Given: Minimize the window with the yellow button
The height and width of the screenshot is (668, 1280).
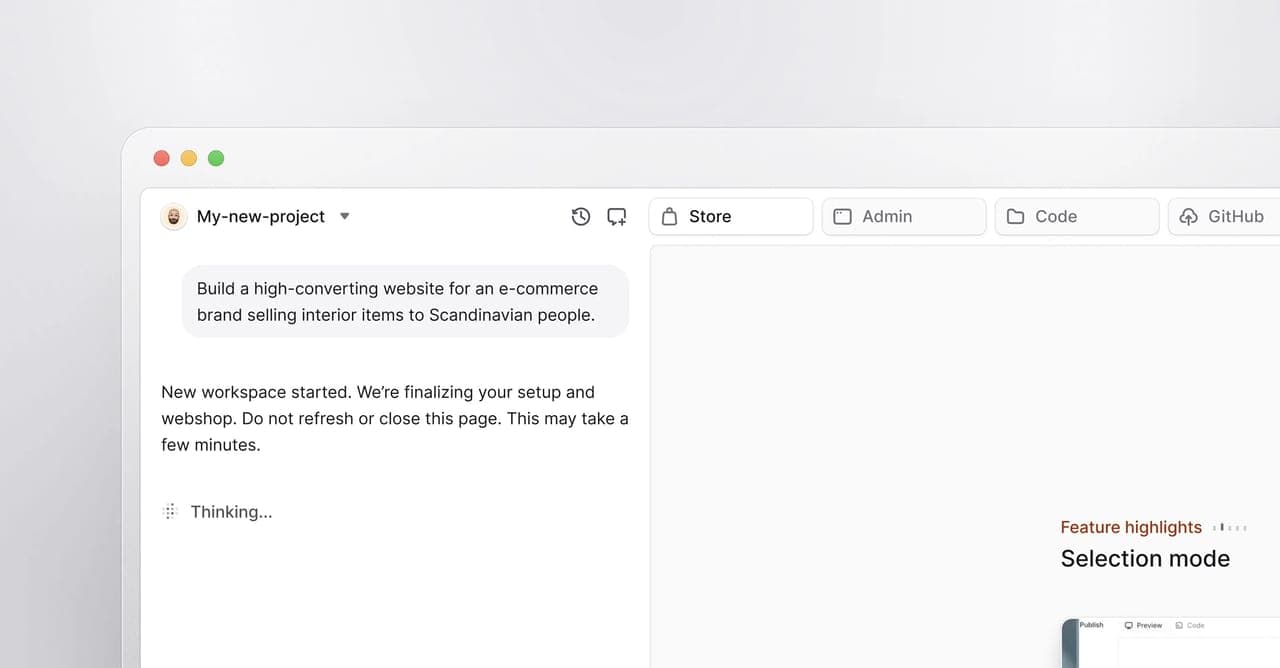Looking at the screenshot, I should 189,158.
